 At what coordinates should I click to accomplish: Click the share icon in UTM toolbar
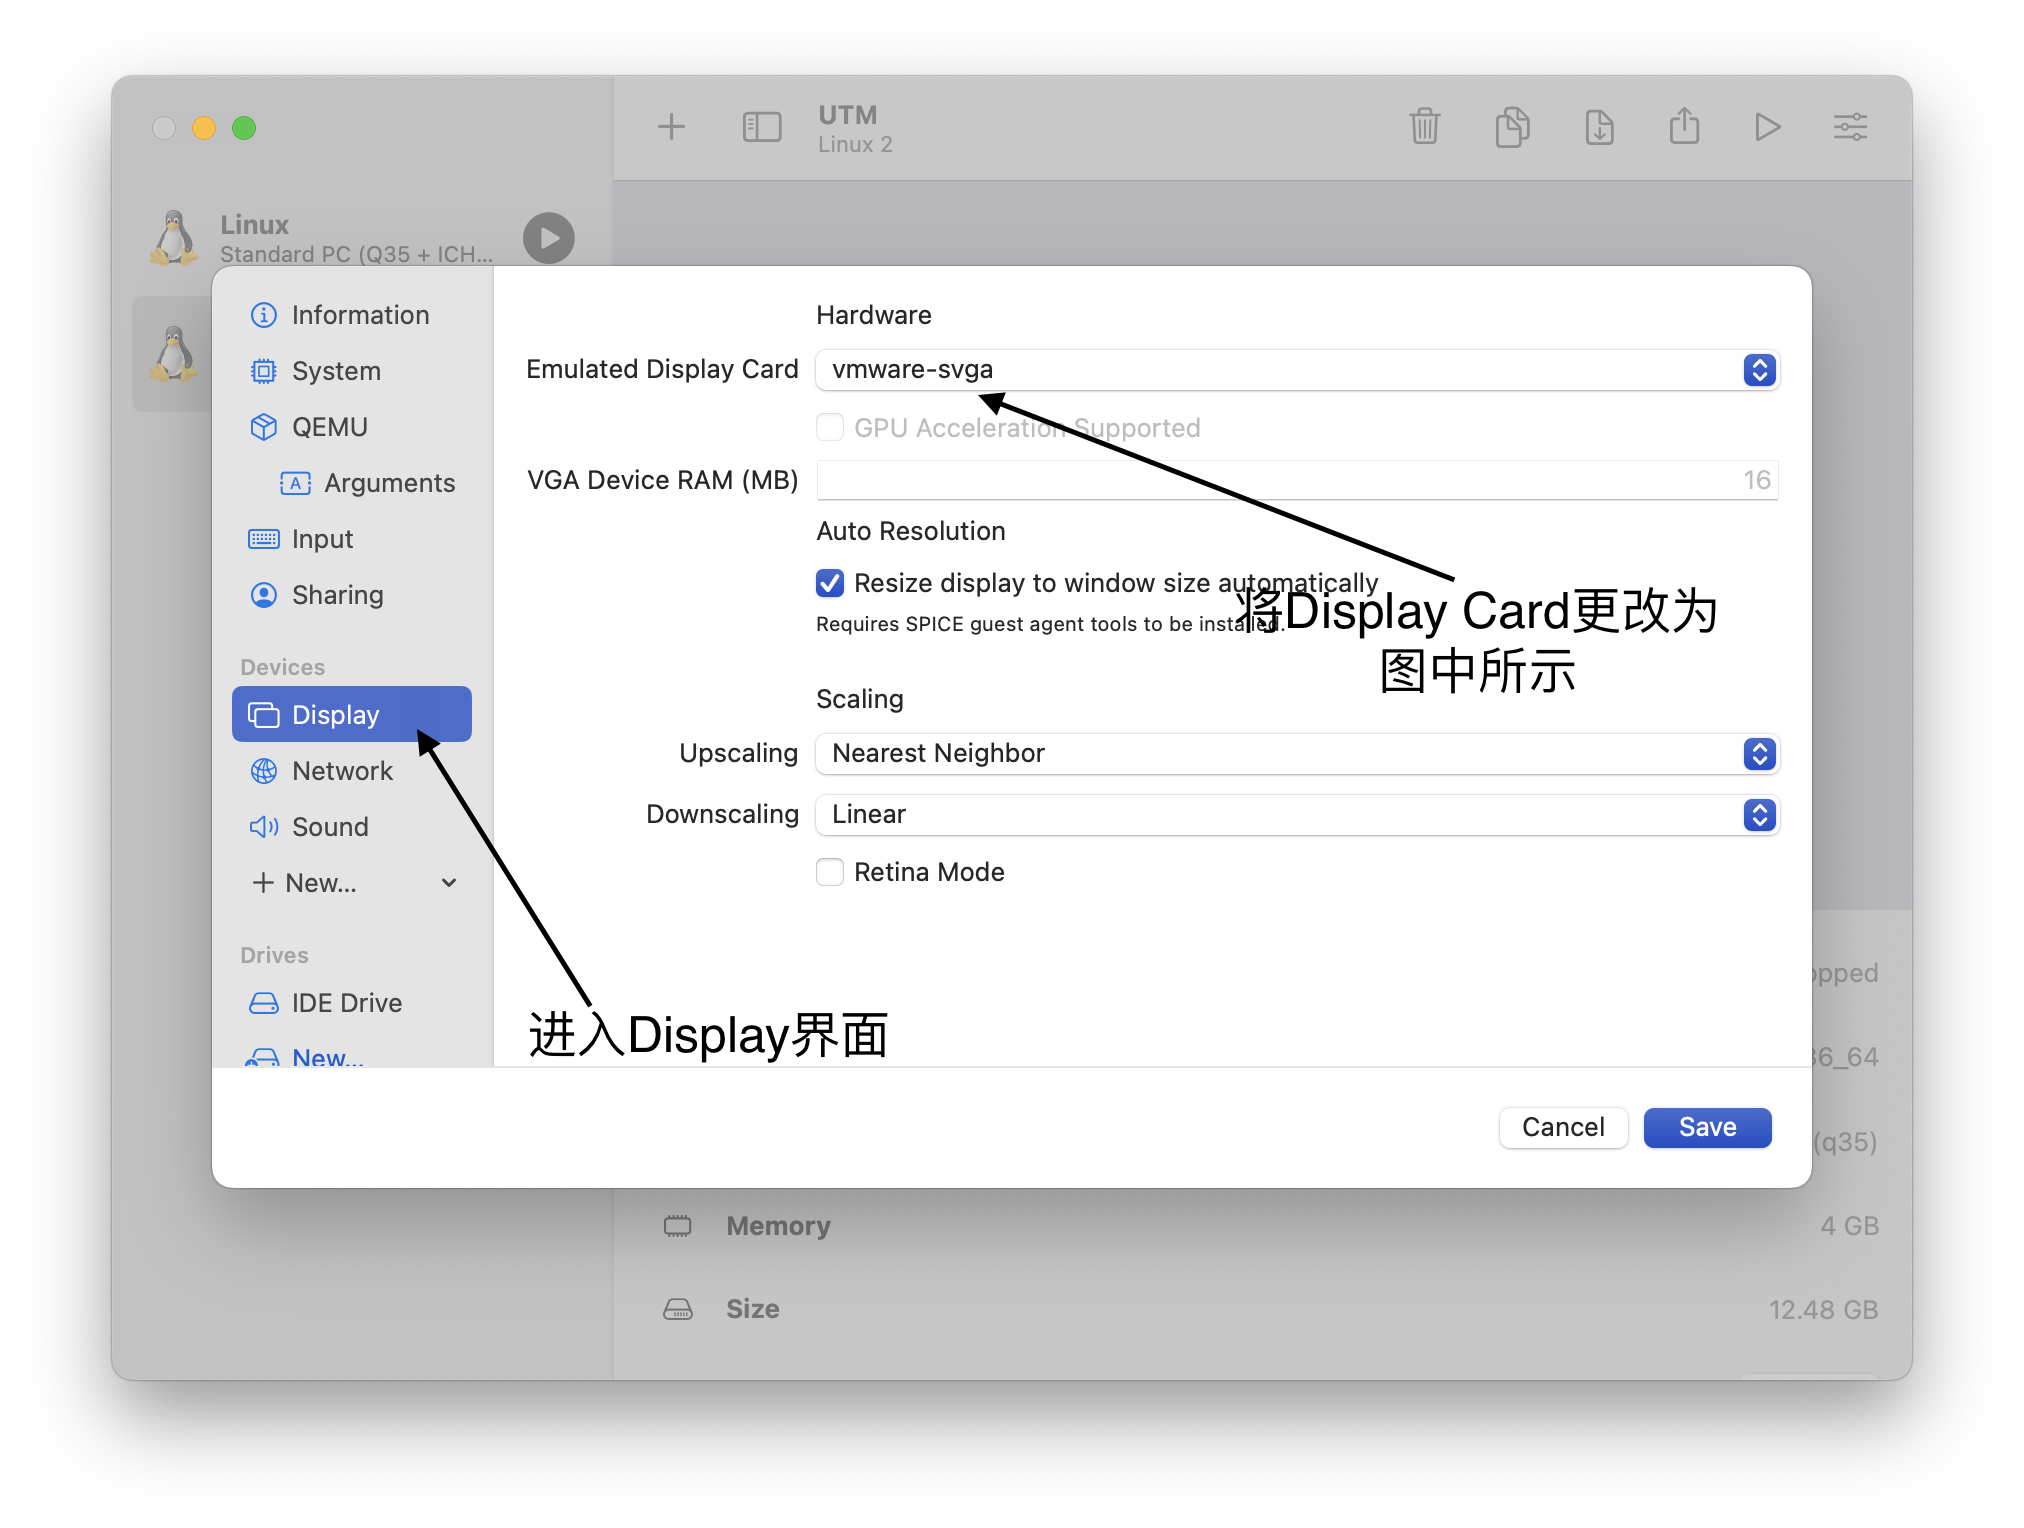click(x=1684, y=126)
